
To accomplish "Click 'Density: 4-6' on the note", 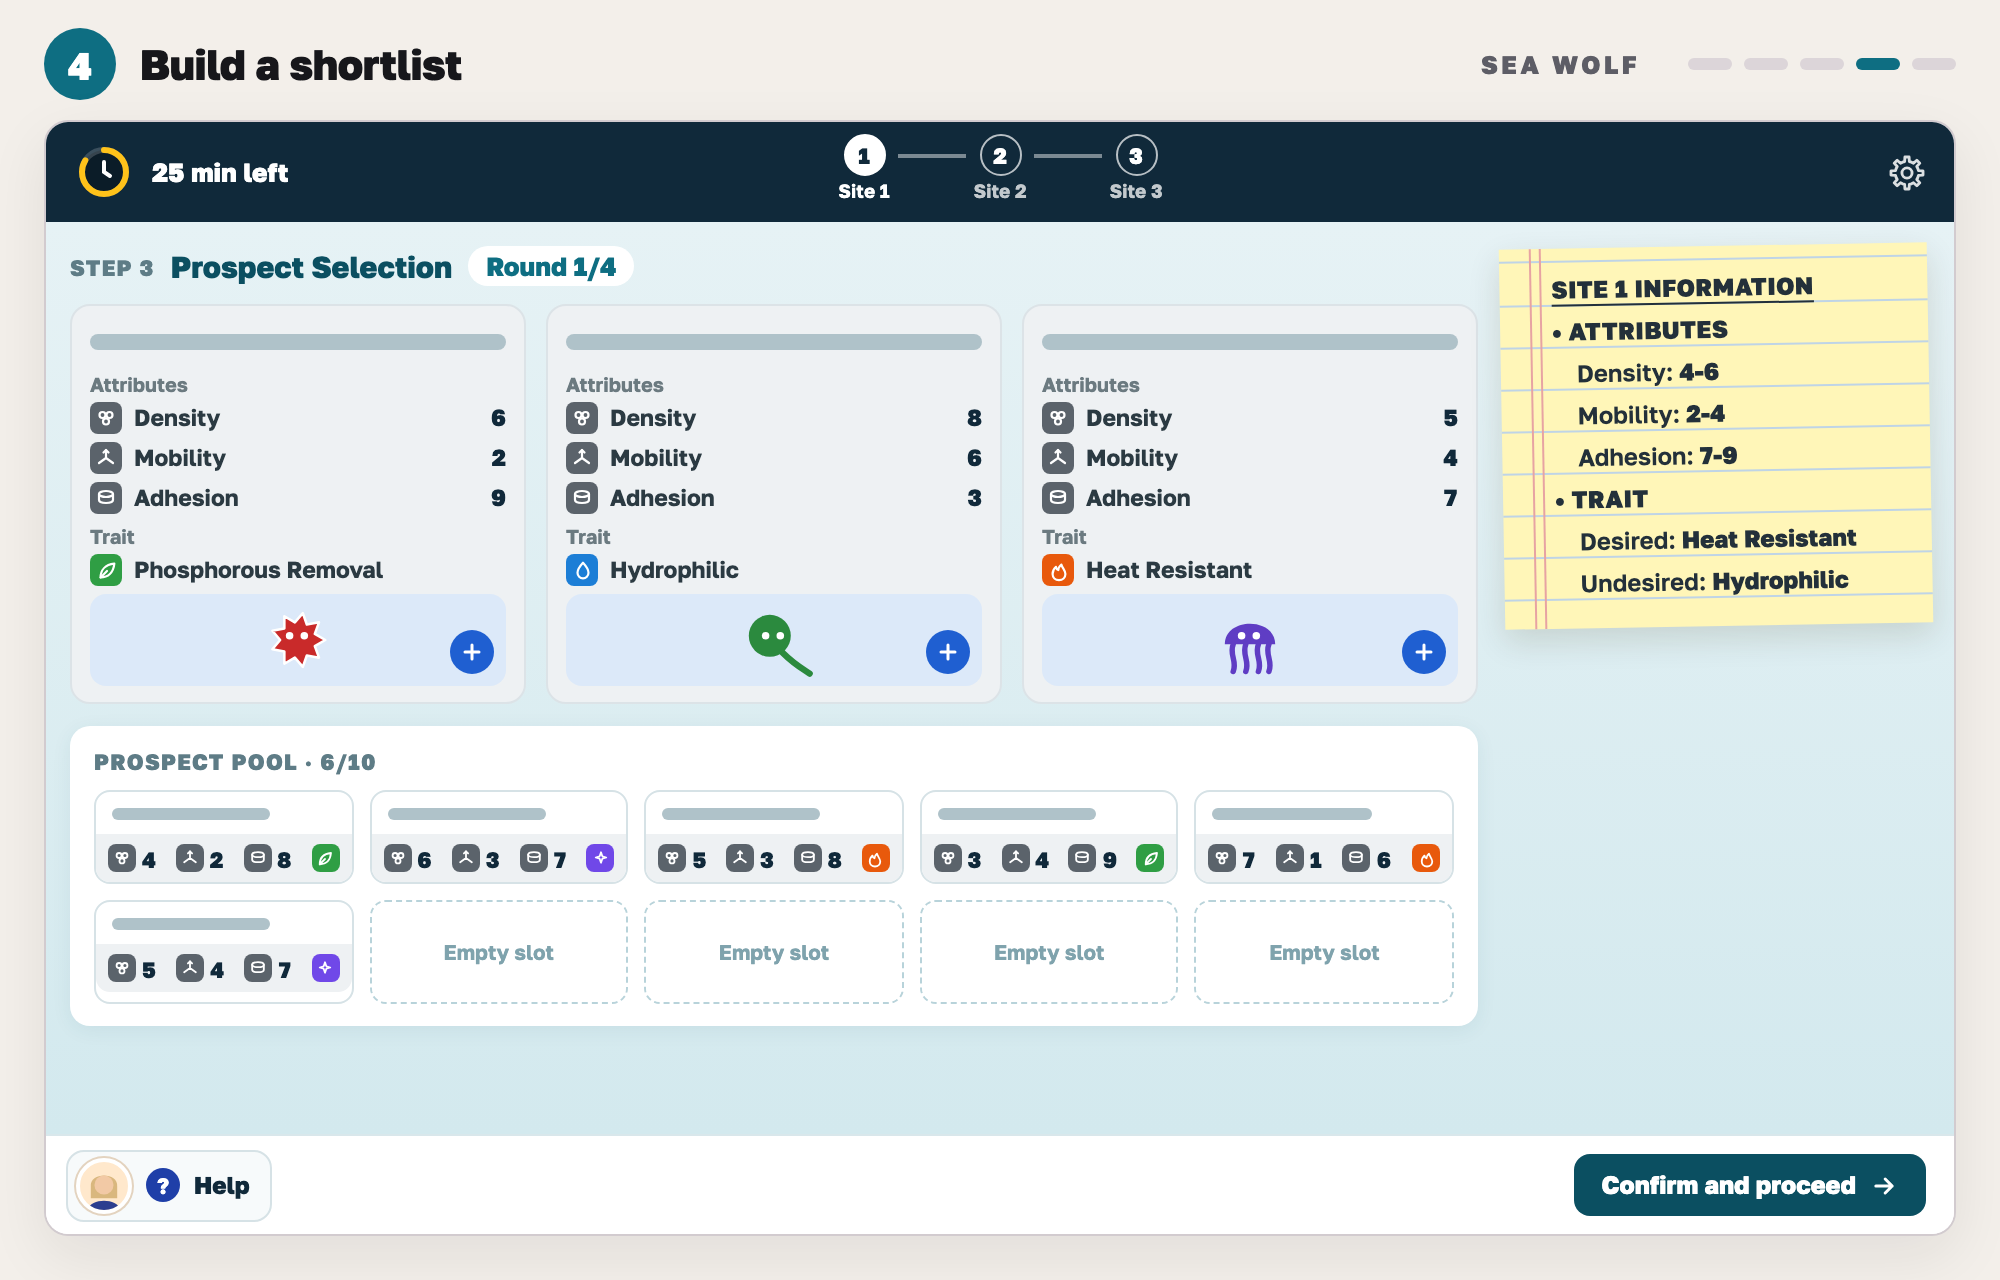I will coord(1647,373).
